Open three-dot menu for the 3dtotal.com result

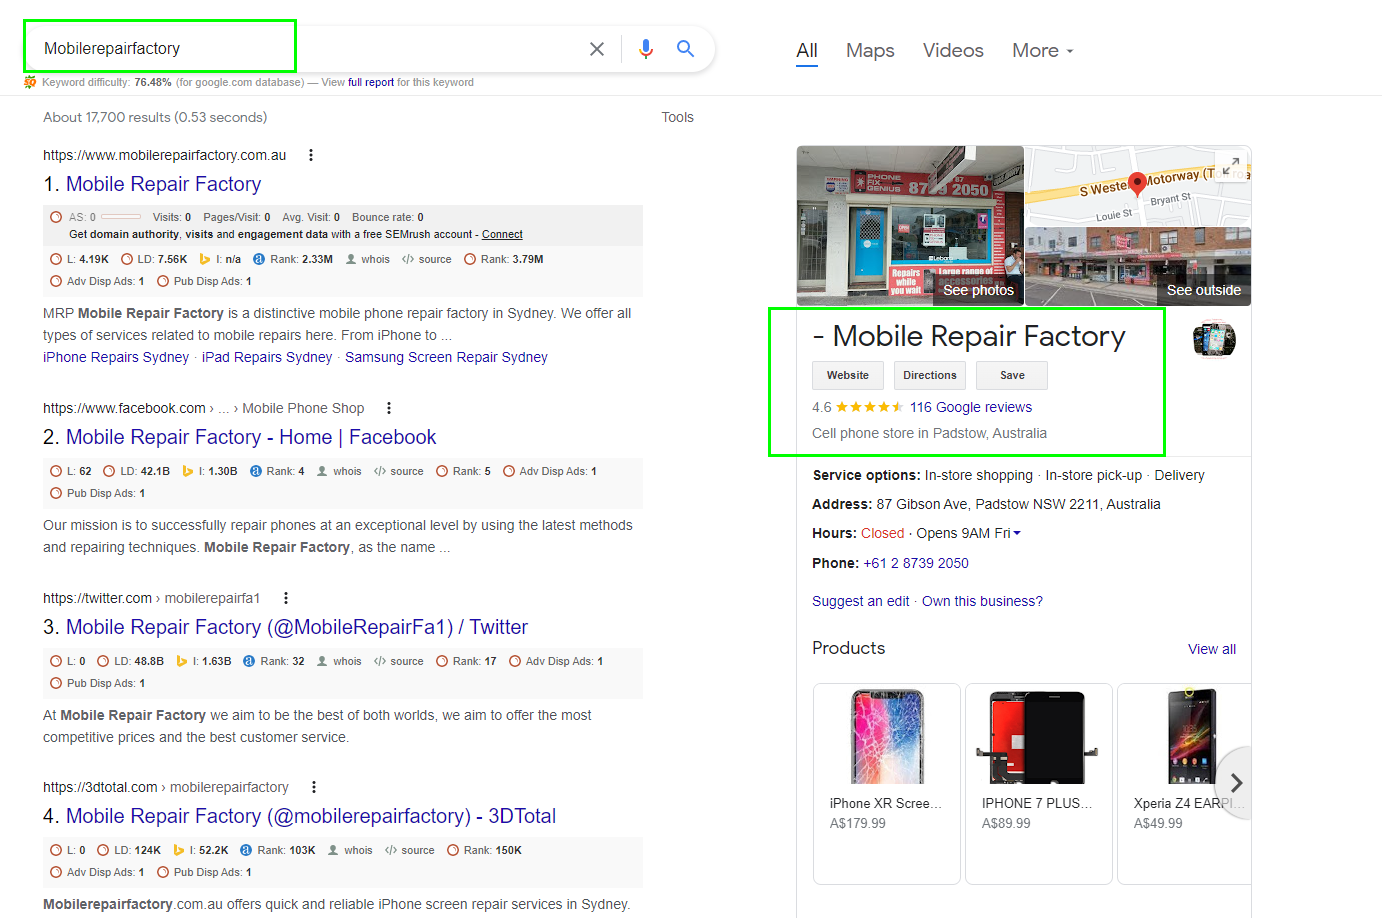tap(314, 787)
